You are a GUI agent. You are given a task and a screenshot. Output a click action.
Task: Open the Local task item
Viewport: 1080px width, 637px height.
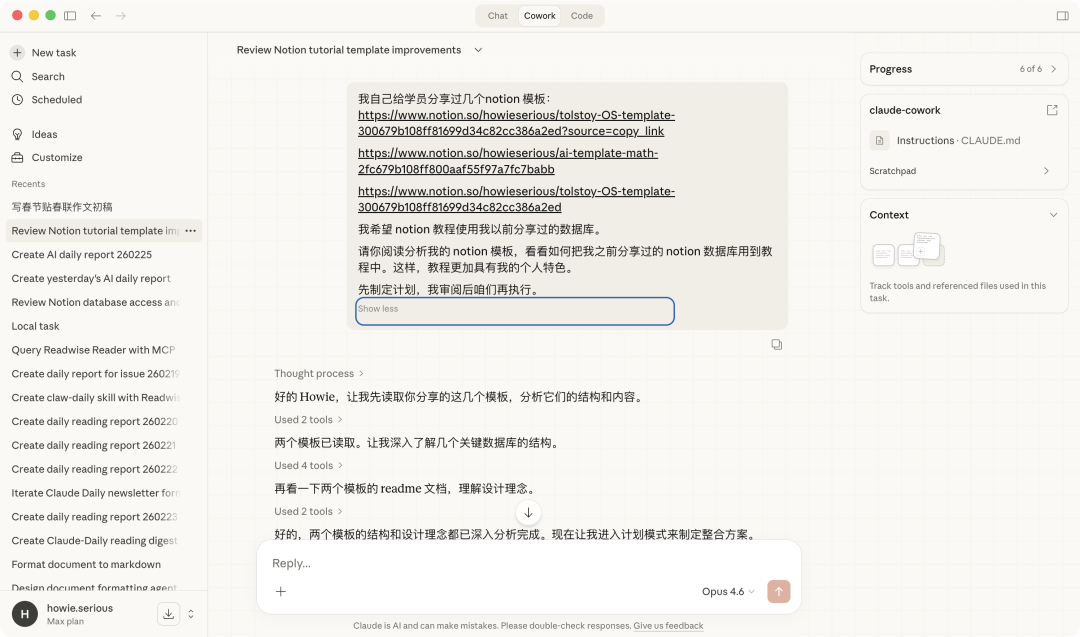35,326
